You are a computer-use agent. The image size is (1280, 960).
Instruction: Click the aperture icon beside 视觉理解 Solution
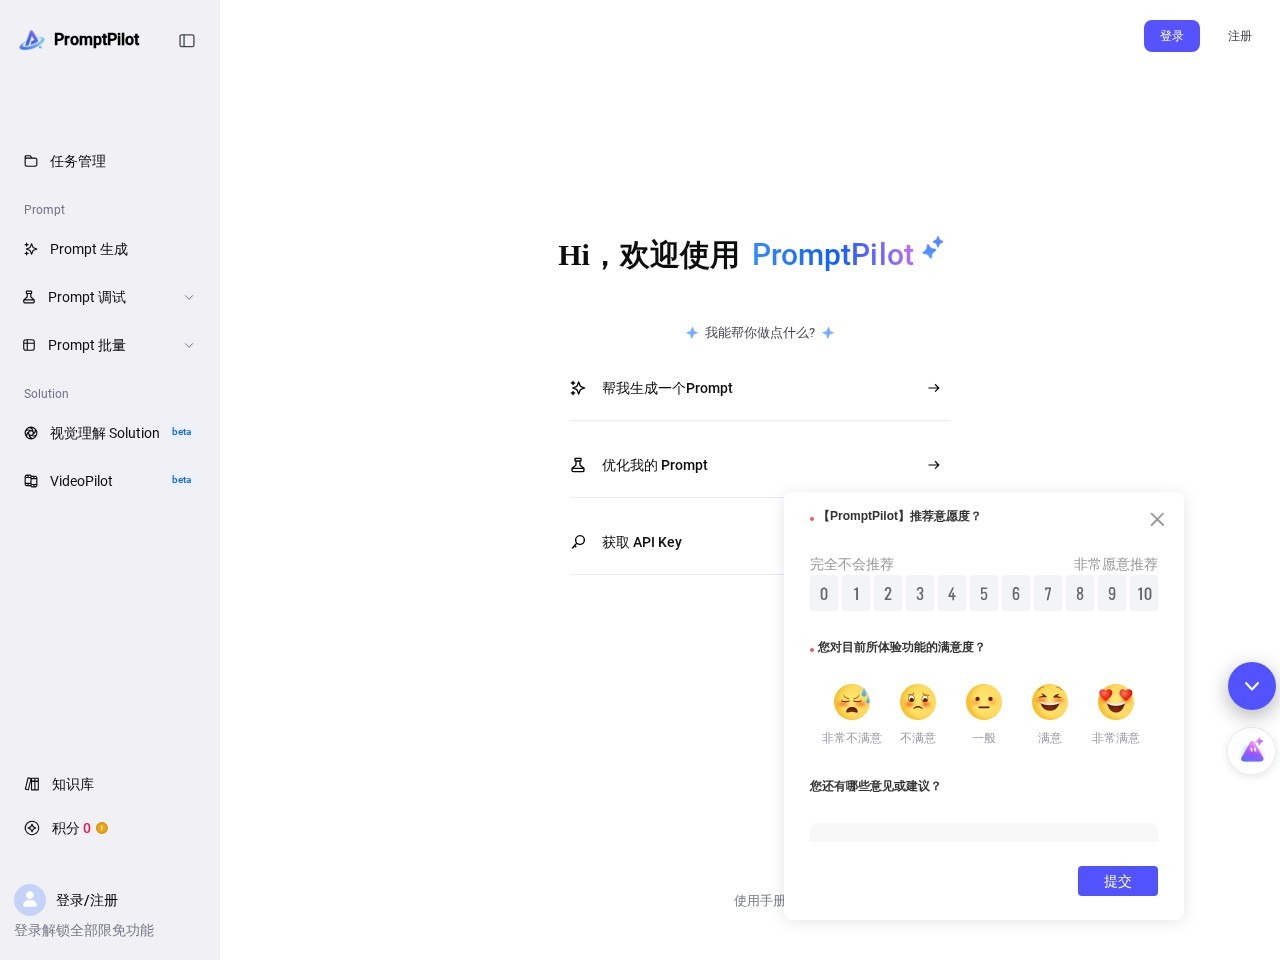point(31,433)
